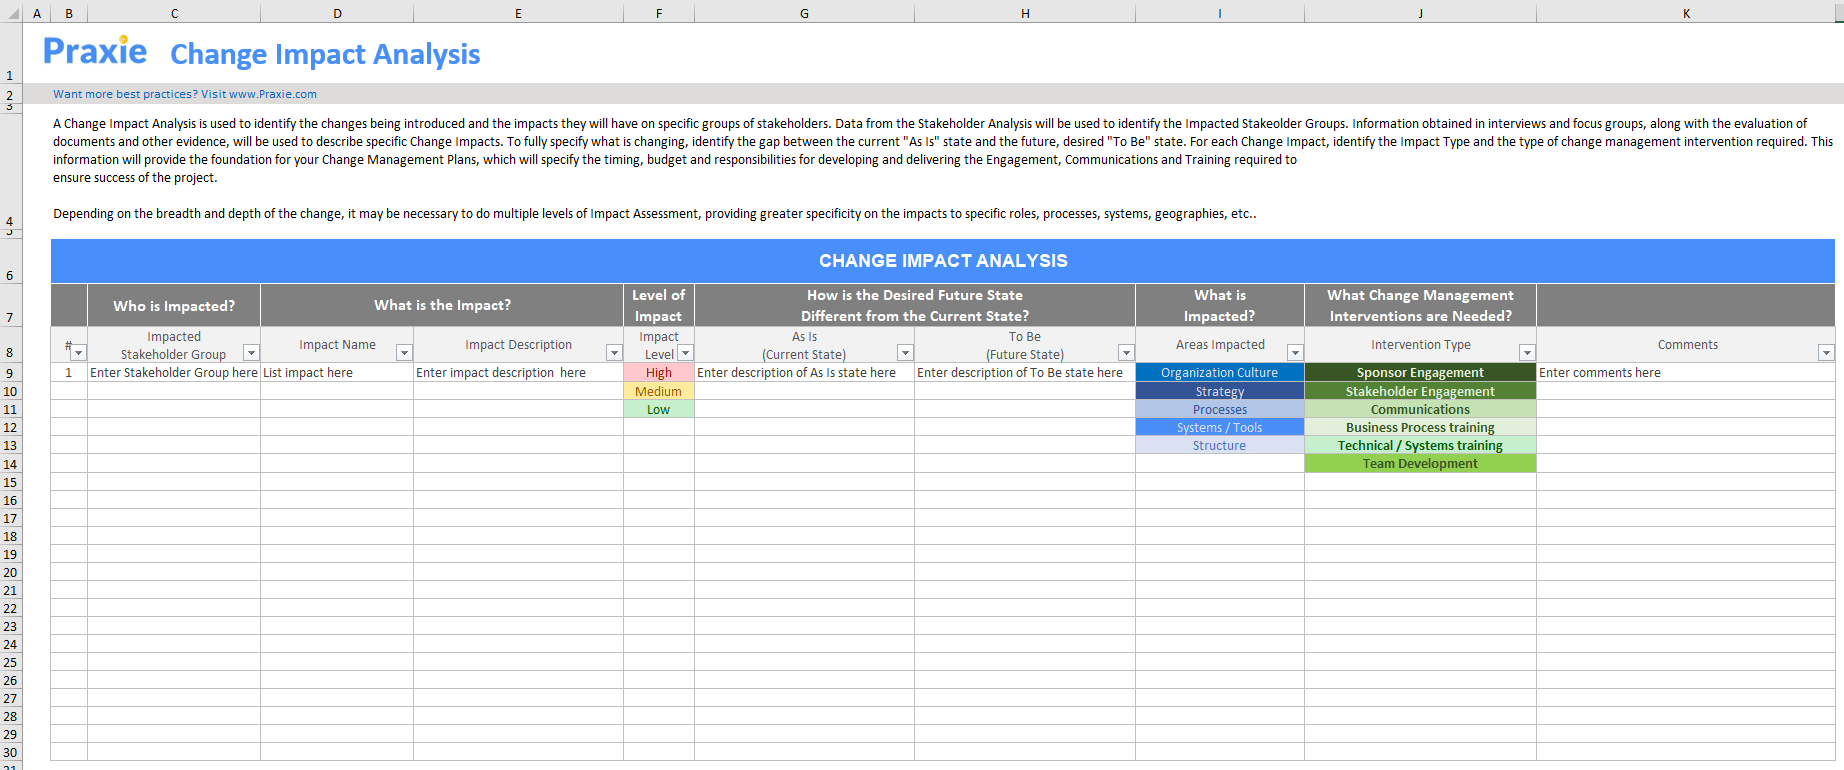Click the 'Level of Impact' header
1844x770 pixels.
coord(659,305)
